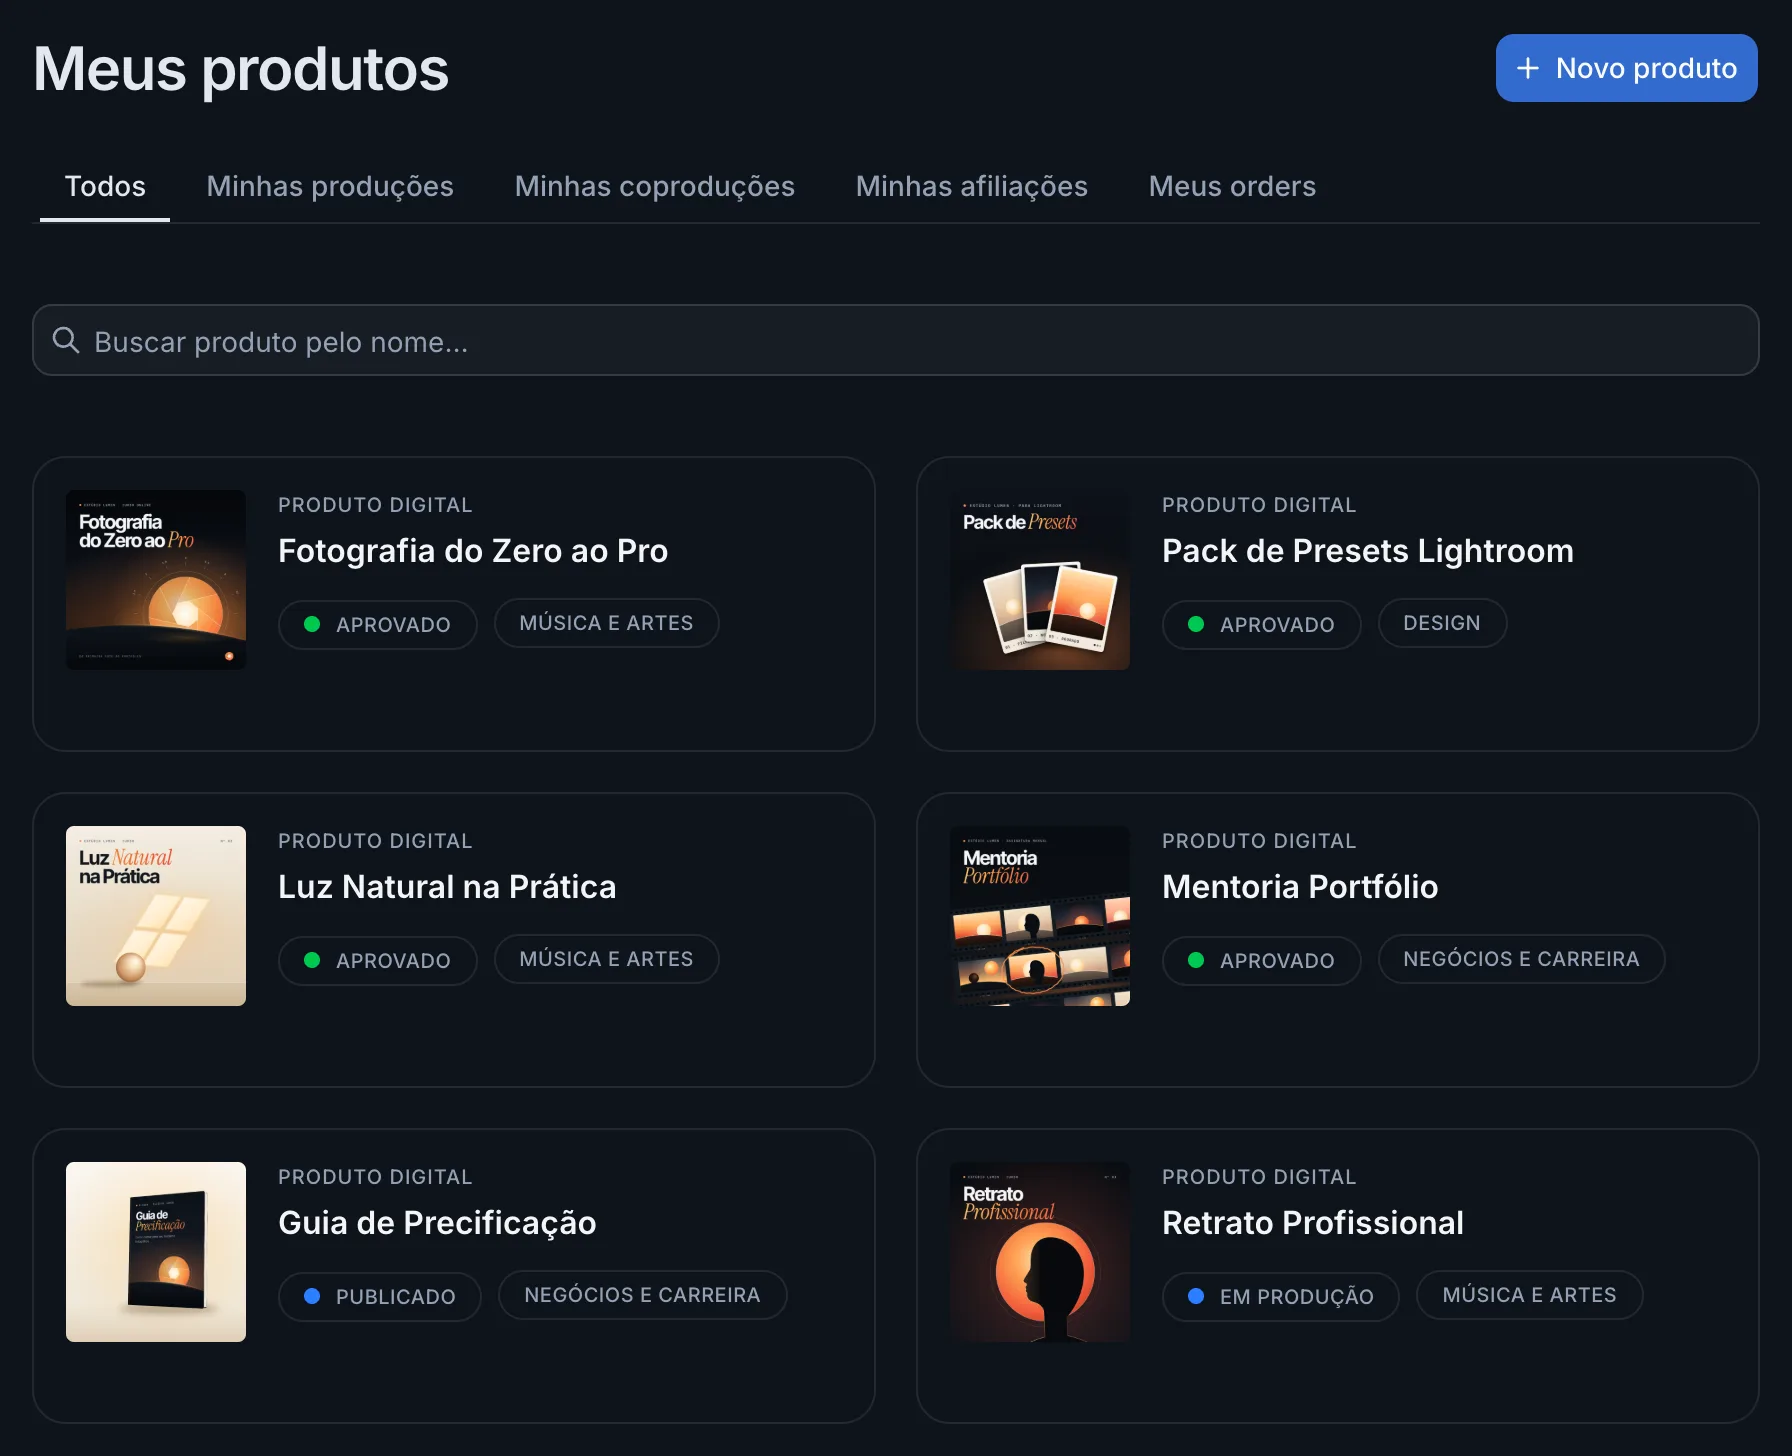Select the Retrato Profissional cover thumbnail
The height and width of the screenshot is (1456, 1792).
(x=1040, y=1252)
